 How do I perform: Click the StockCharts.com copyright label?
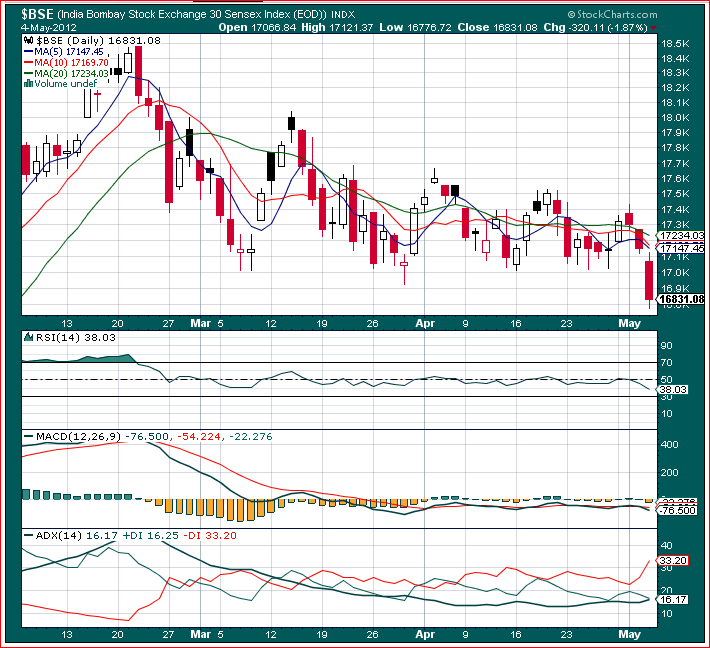(613, 14)
